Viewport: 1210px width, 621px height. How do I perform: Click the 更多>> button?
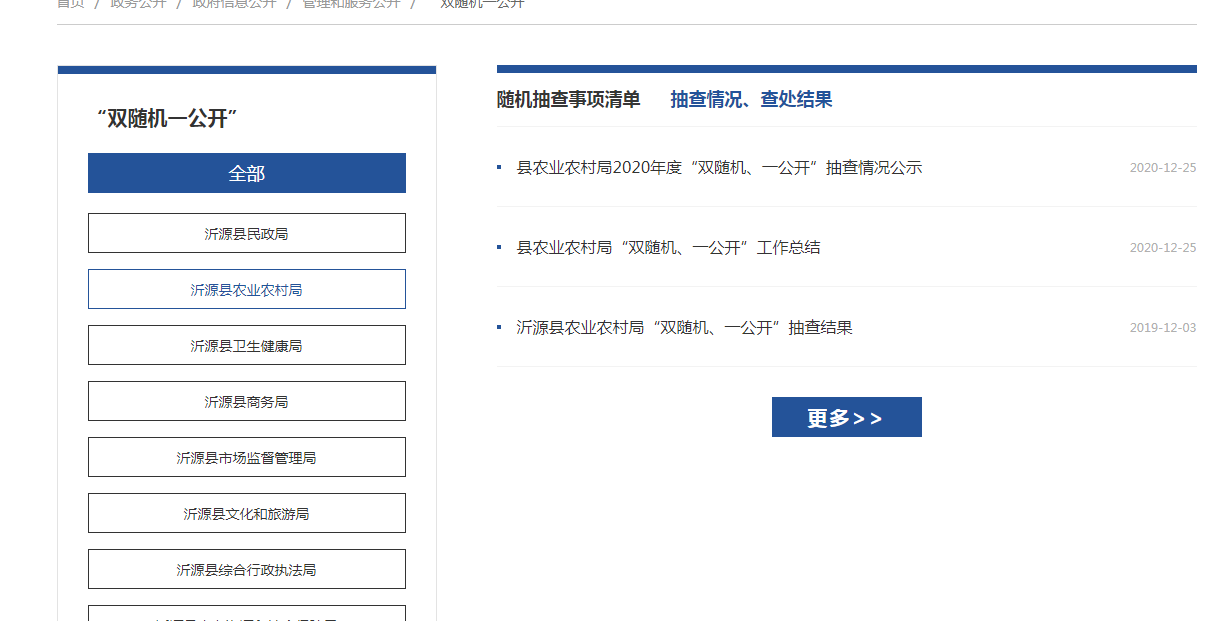click(846, 417)
